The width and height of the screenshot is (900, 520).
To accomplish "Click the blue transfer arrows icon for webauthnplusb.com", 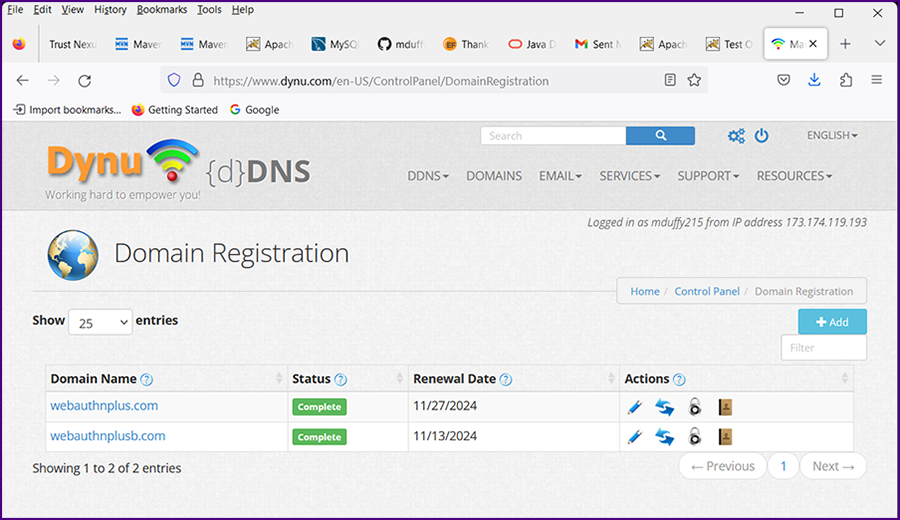I will [x=664, y=437].
